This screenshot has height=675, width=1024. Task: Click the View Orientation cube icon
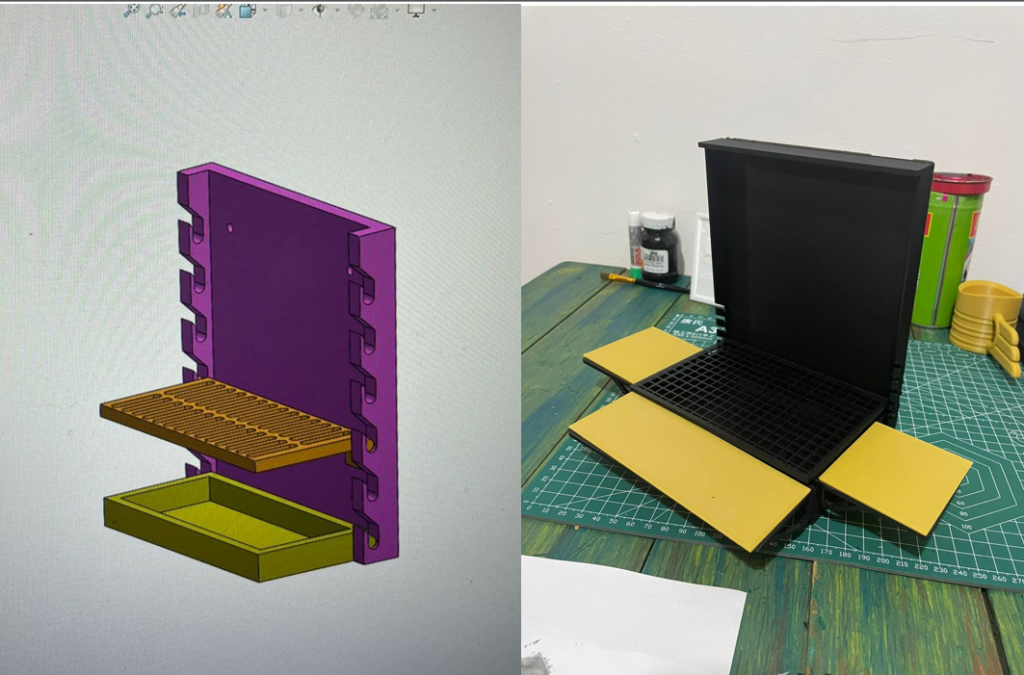[x=246, y=10]
